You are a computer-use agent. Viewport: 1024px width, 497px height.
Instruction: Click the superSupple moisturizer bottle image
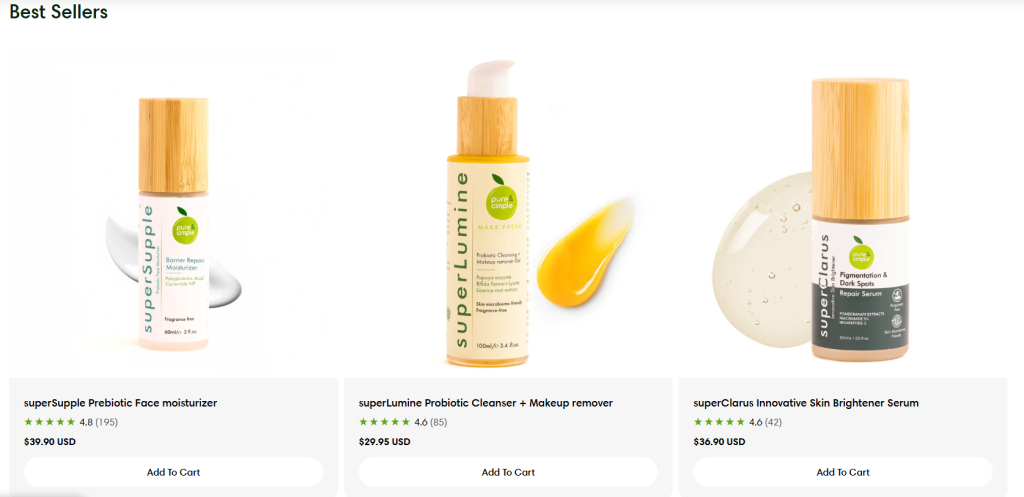coord(174,224)
